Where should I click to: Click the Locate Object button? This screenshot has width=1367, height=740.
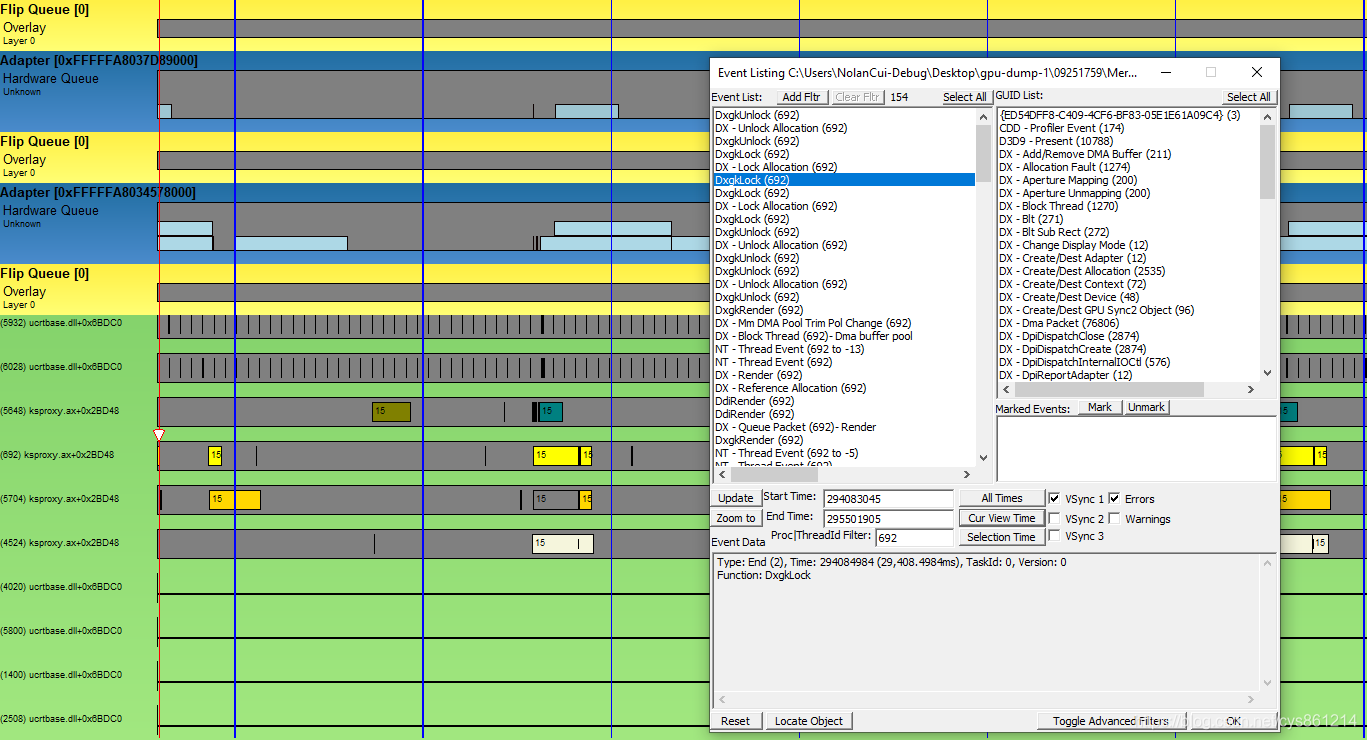[809, 721]
